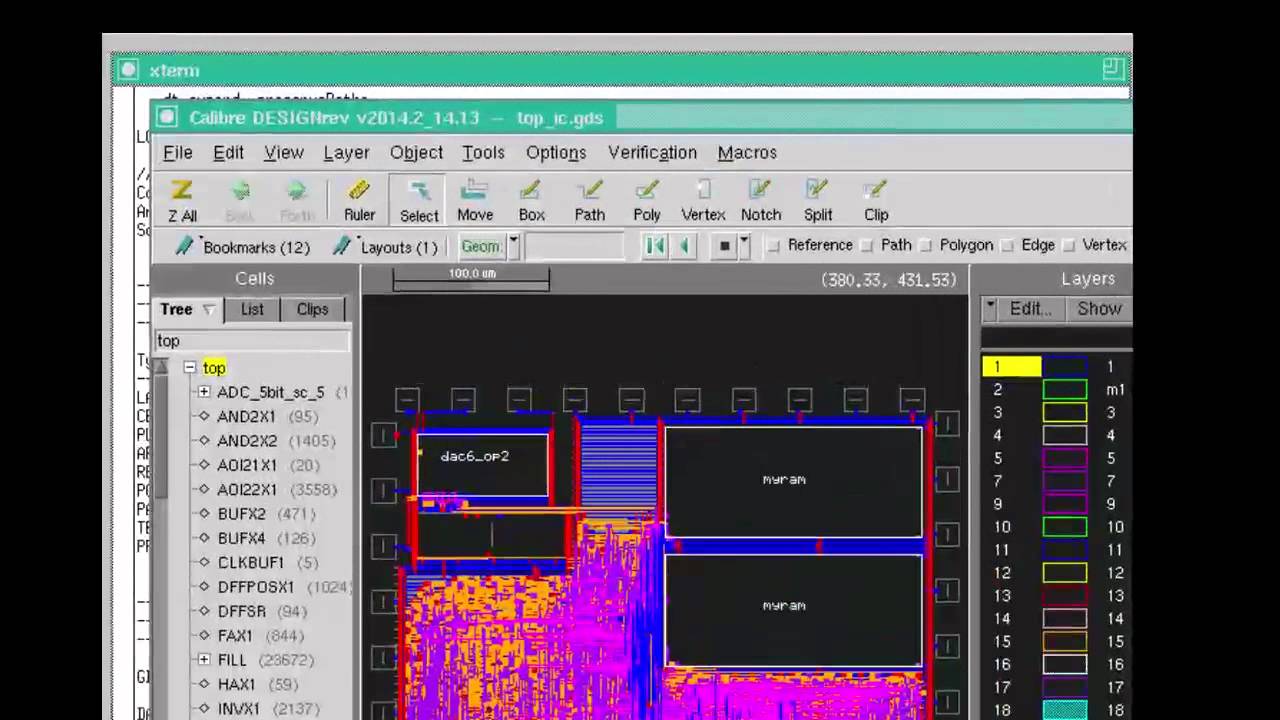The image size is (1280, 720).
Task: Select the Clip tool
Action: click(876, 200)
